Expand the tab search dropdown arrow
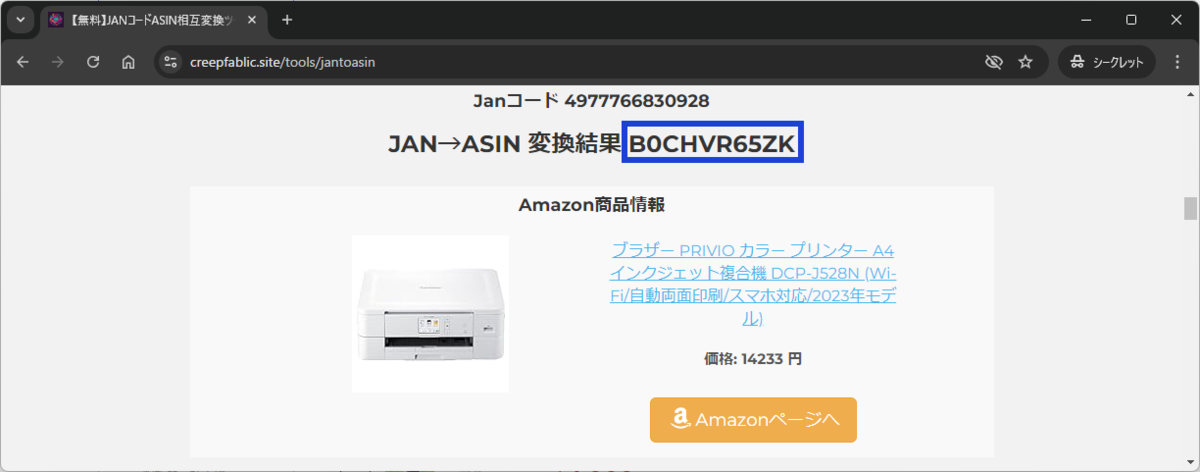This screenshot has width=1200, height=472. [x=20, y=20]
